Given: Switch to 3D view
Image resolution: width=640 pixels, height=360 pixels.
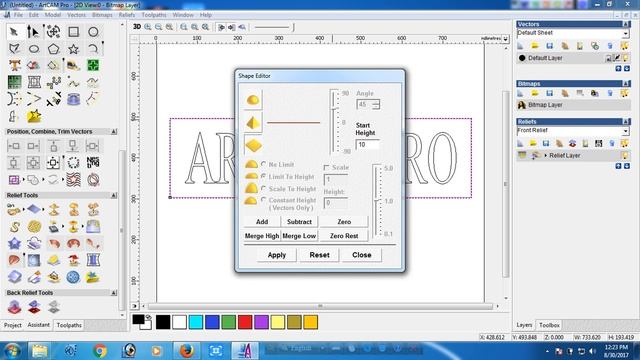Looking at the screenshot, I should 137,27.
